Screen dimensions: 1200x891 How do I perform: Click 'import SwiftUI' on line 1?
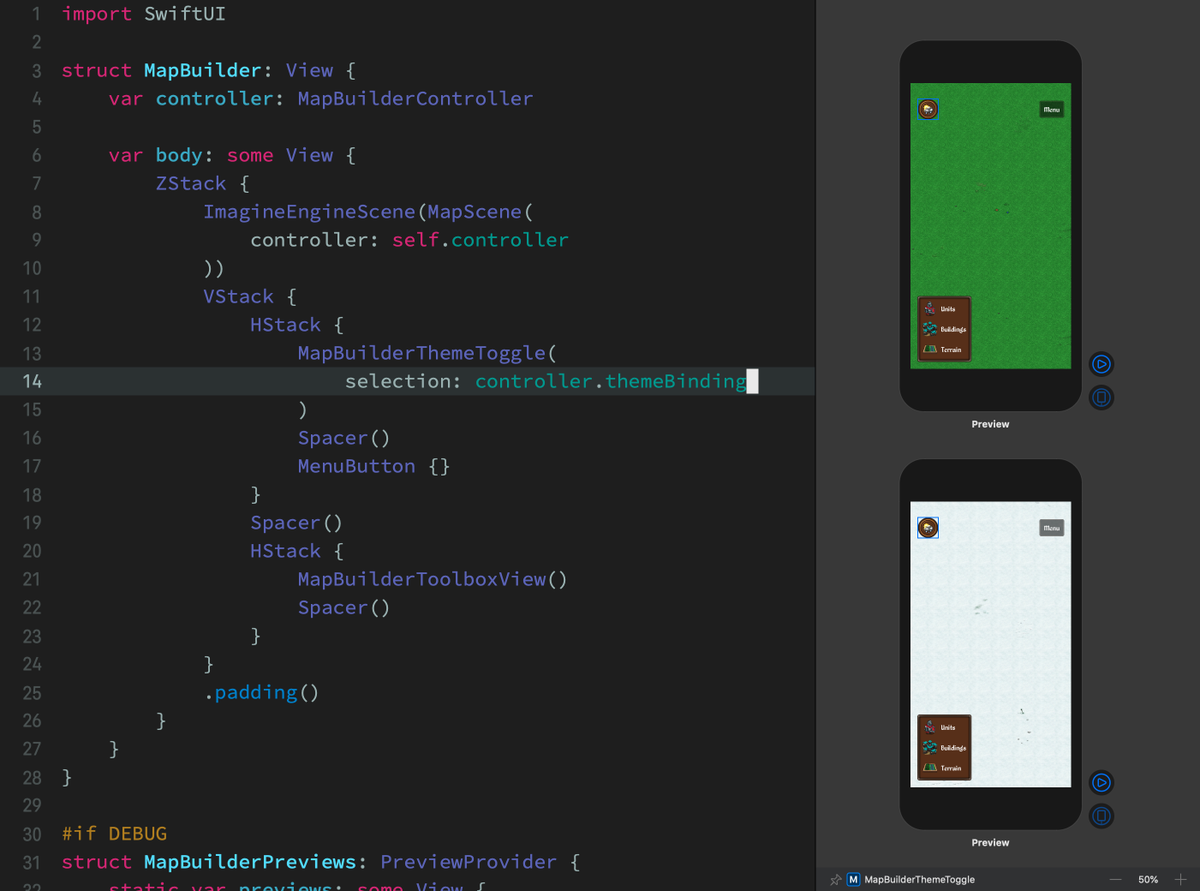143,14
